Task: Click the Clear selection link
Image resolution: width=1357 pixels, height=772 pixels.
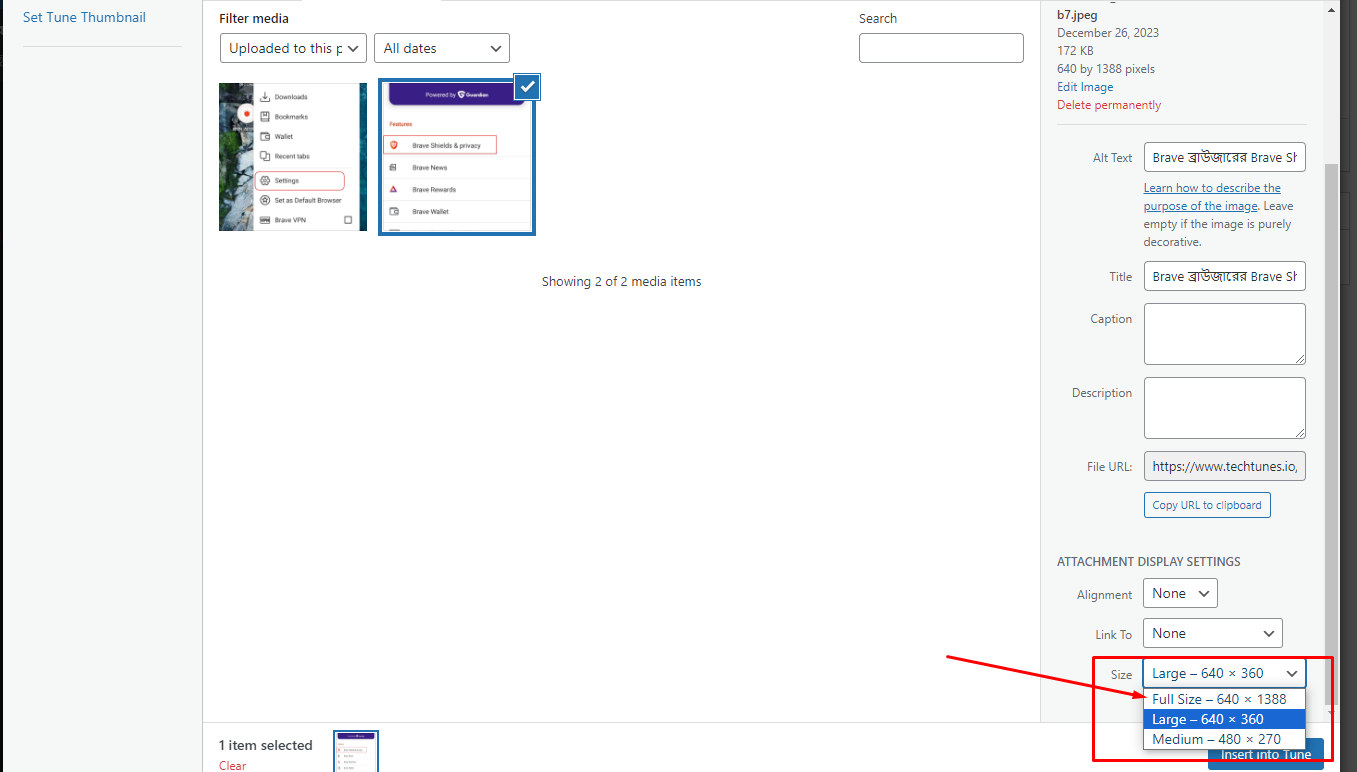Action: (x=232, y=765)
